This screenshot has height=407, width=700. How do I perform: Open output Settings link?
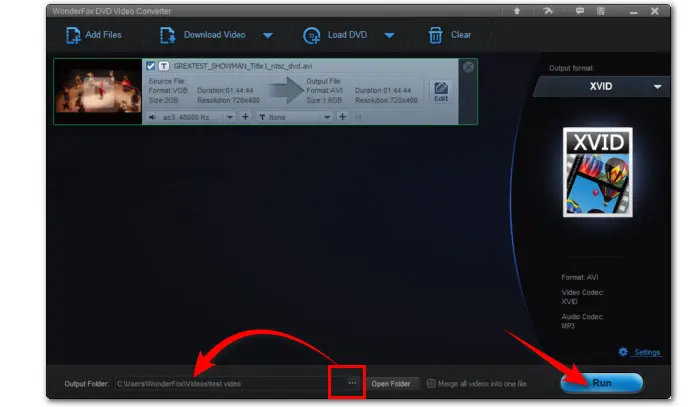tap(647, 352)
